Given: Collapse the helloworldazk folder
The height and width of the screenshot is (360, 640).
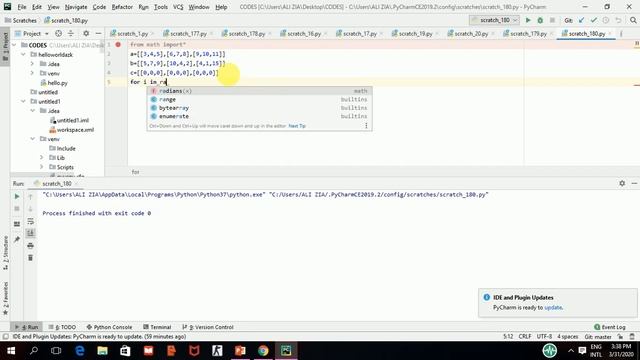Looking at the screenshot, I should coord(24,54).
